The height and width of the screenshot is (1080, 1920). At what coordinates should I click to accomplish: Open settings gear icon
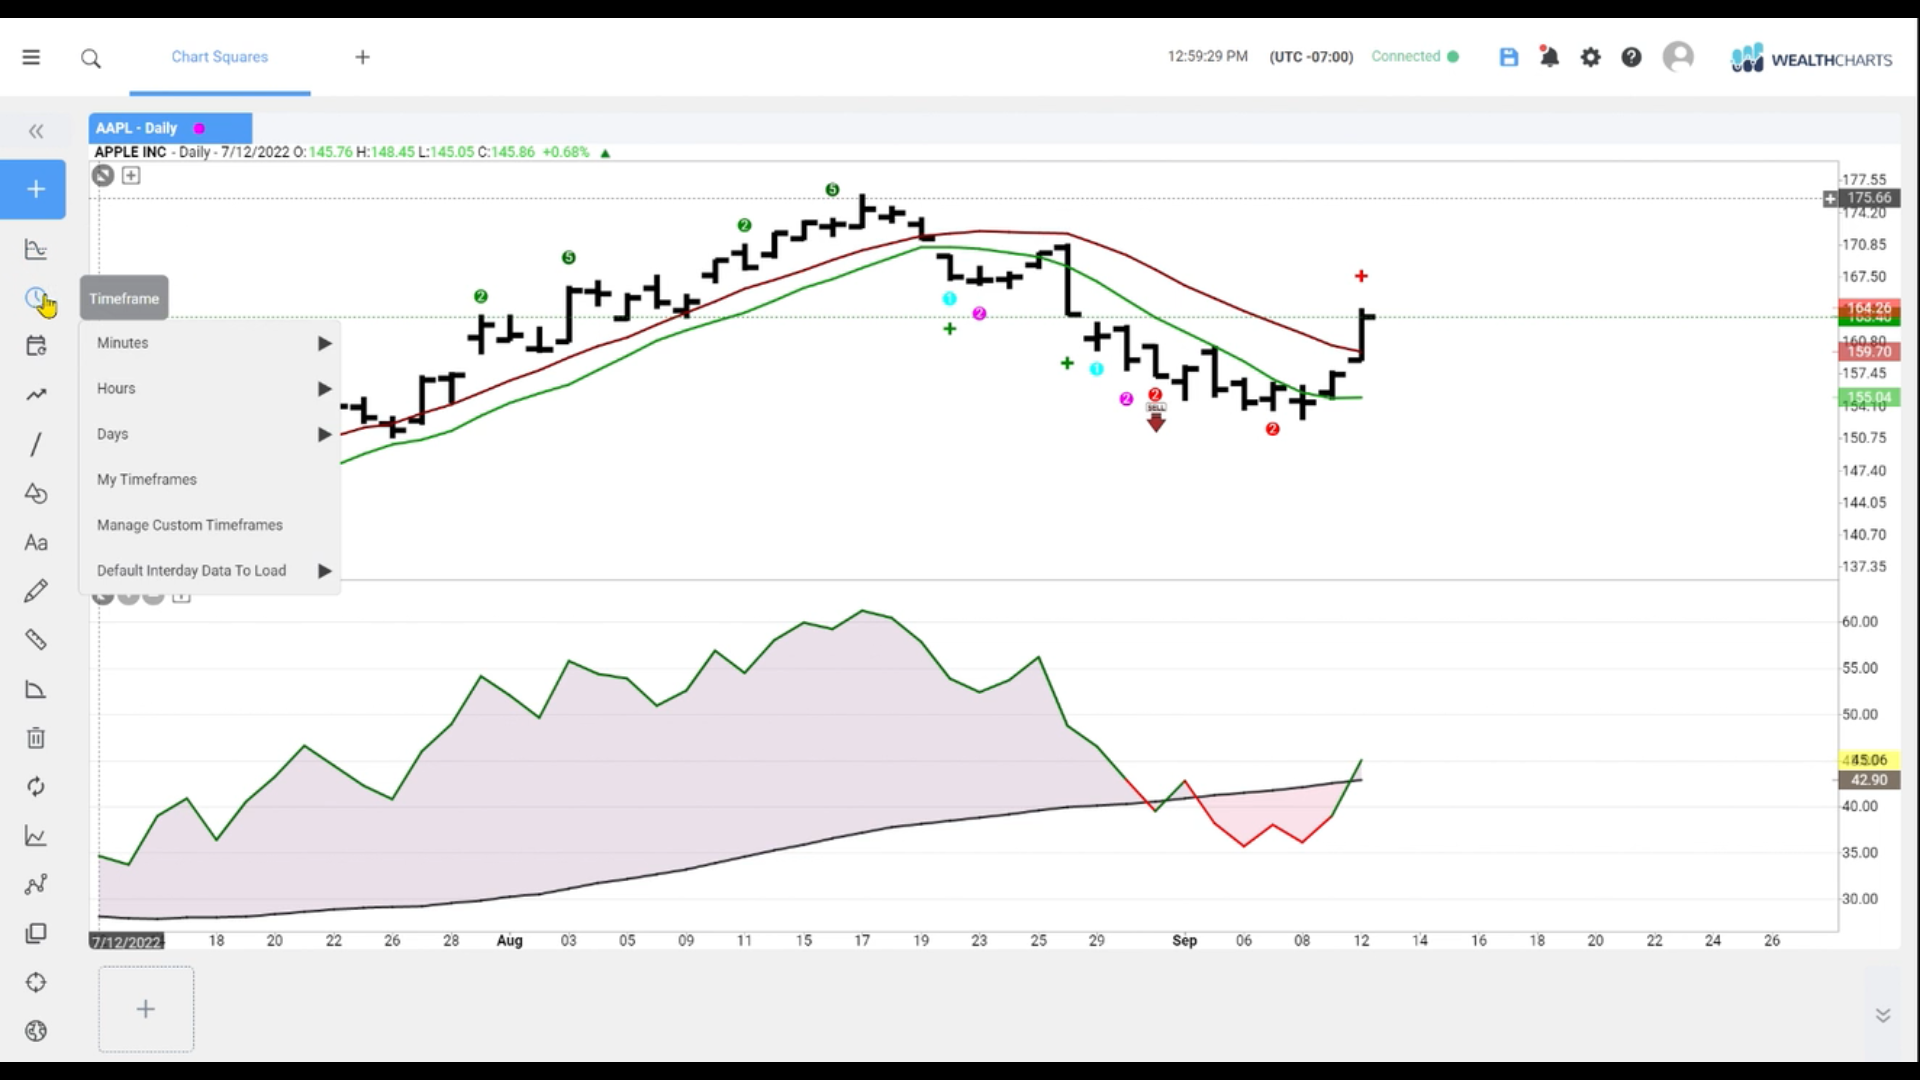1590,57
